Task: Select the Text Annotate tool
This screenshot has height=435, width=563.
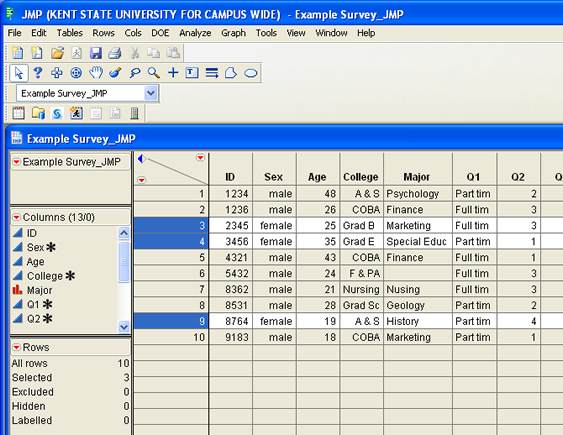Action: click(192, 73)
